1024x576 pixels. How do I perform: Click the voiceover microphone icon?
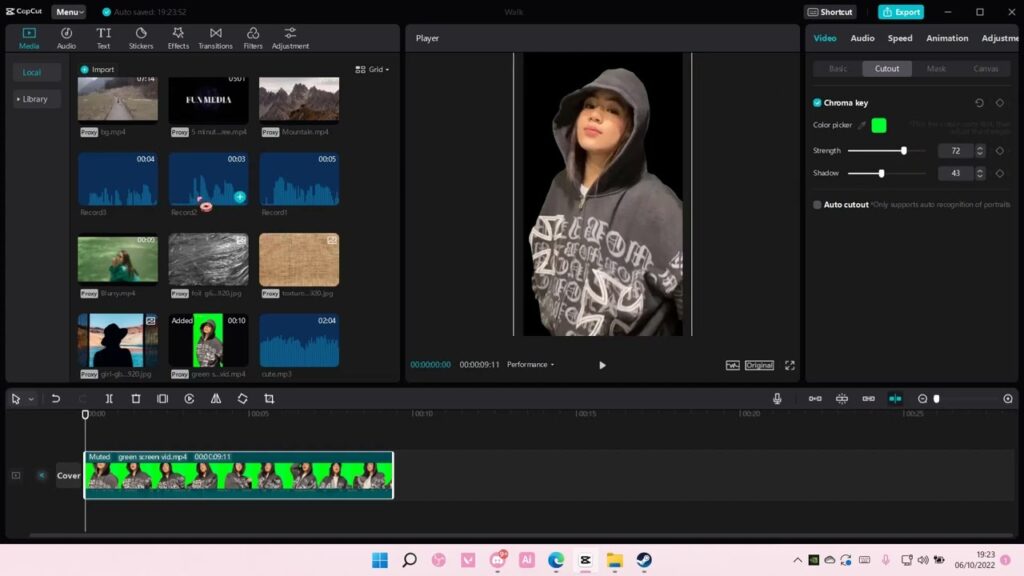[779, 399]
